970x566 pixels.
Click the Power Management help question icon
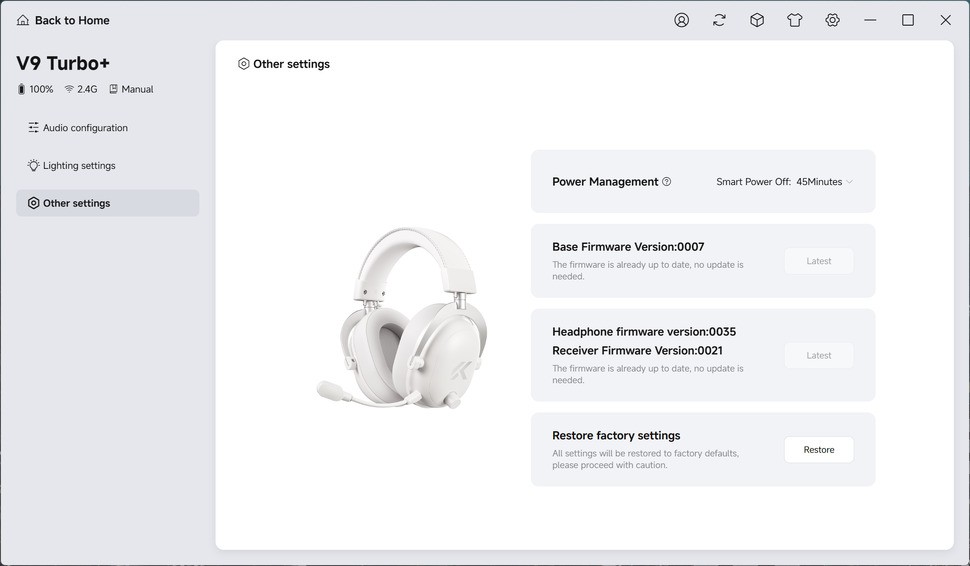tap(666, 182)
